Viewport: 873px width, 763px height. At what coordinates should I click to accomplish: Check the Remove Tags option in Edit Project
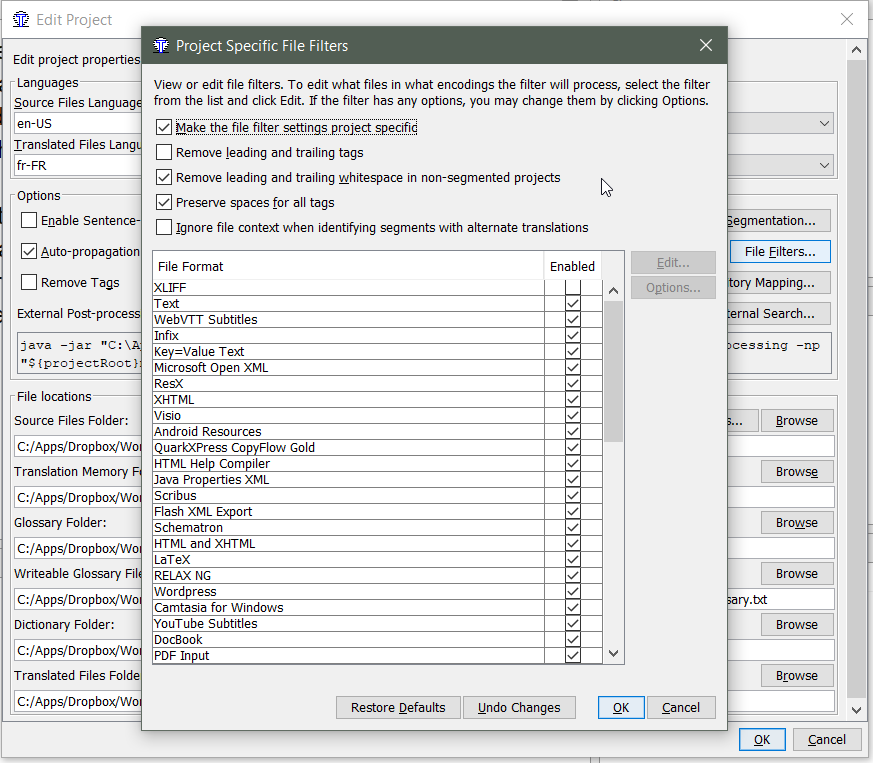coord(29,282)
